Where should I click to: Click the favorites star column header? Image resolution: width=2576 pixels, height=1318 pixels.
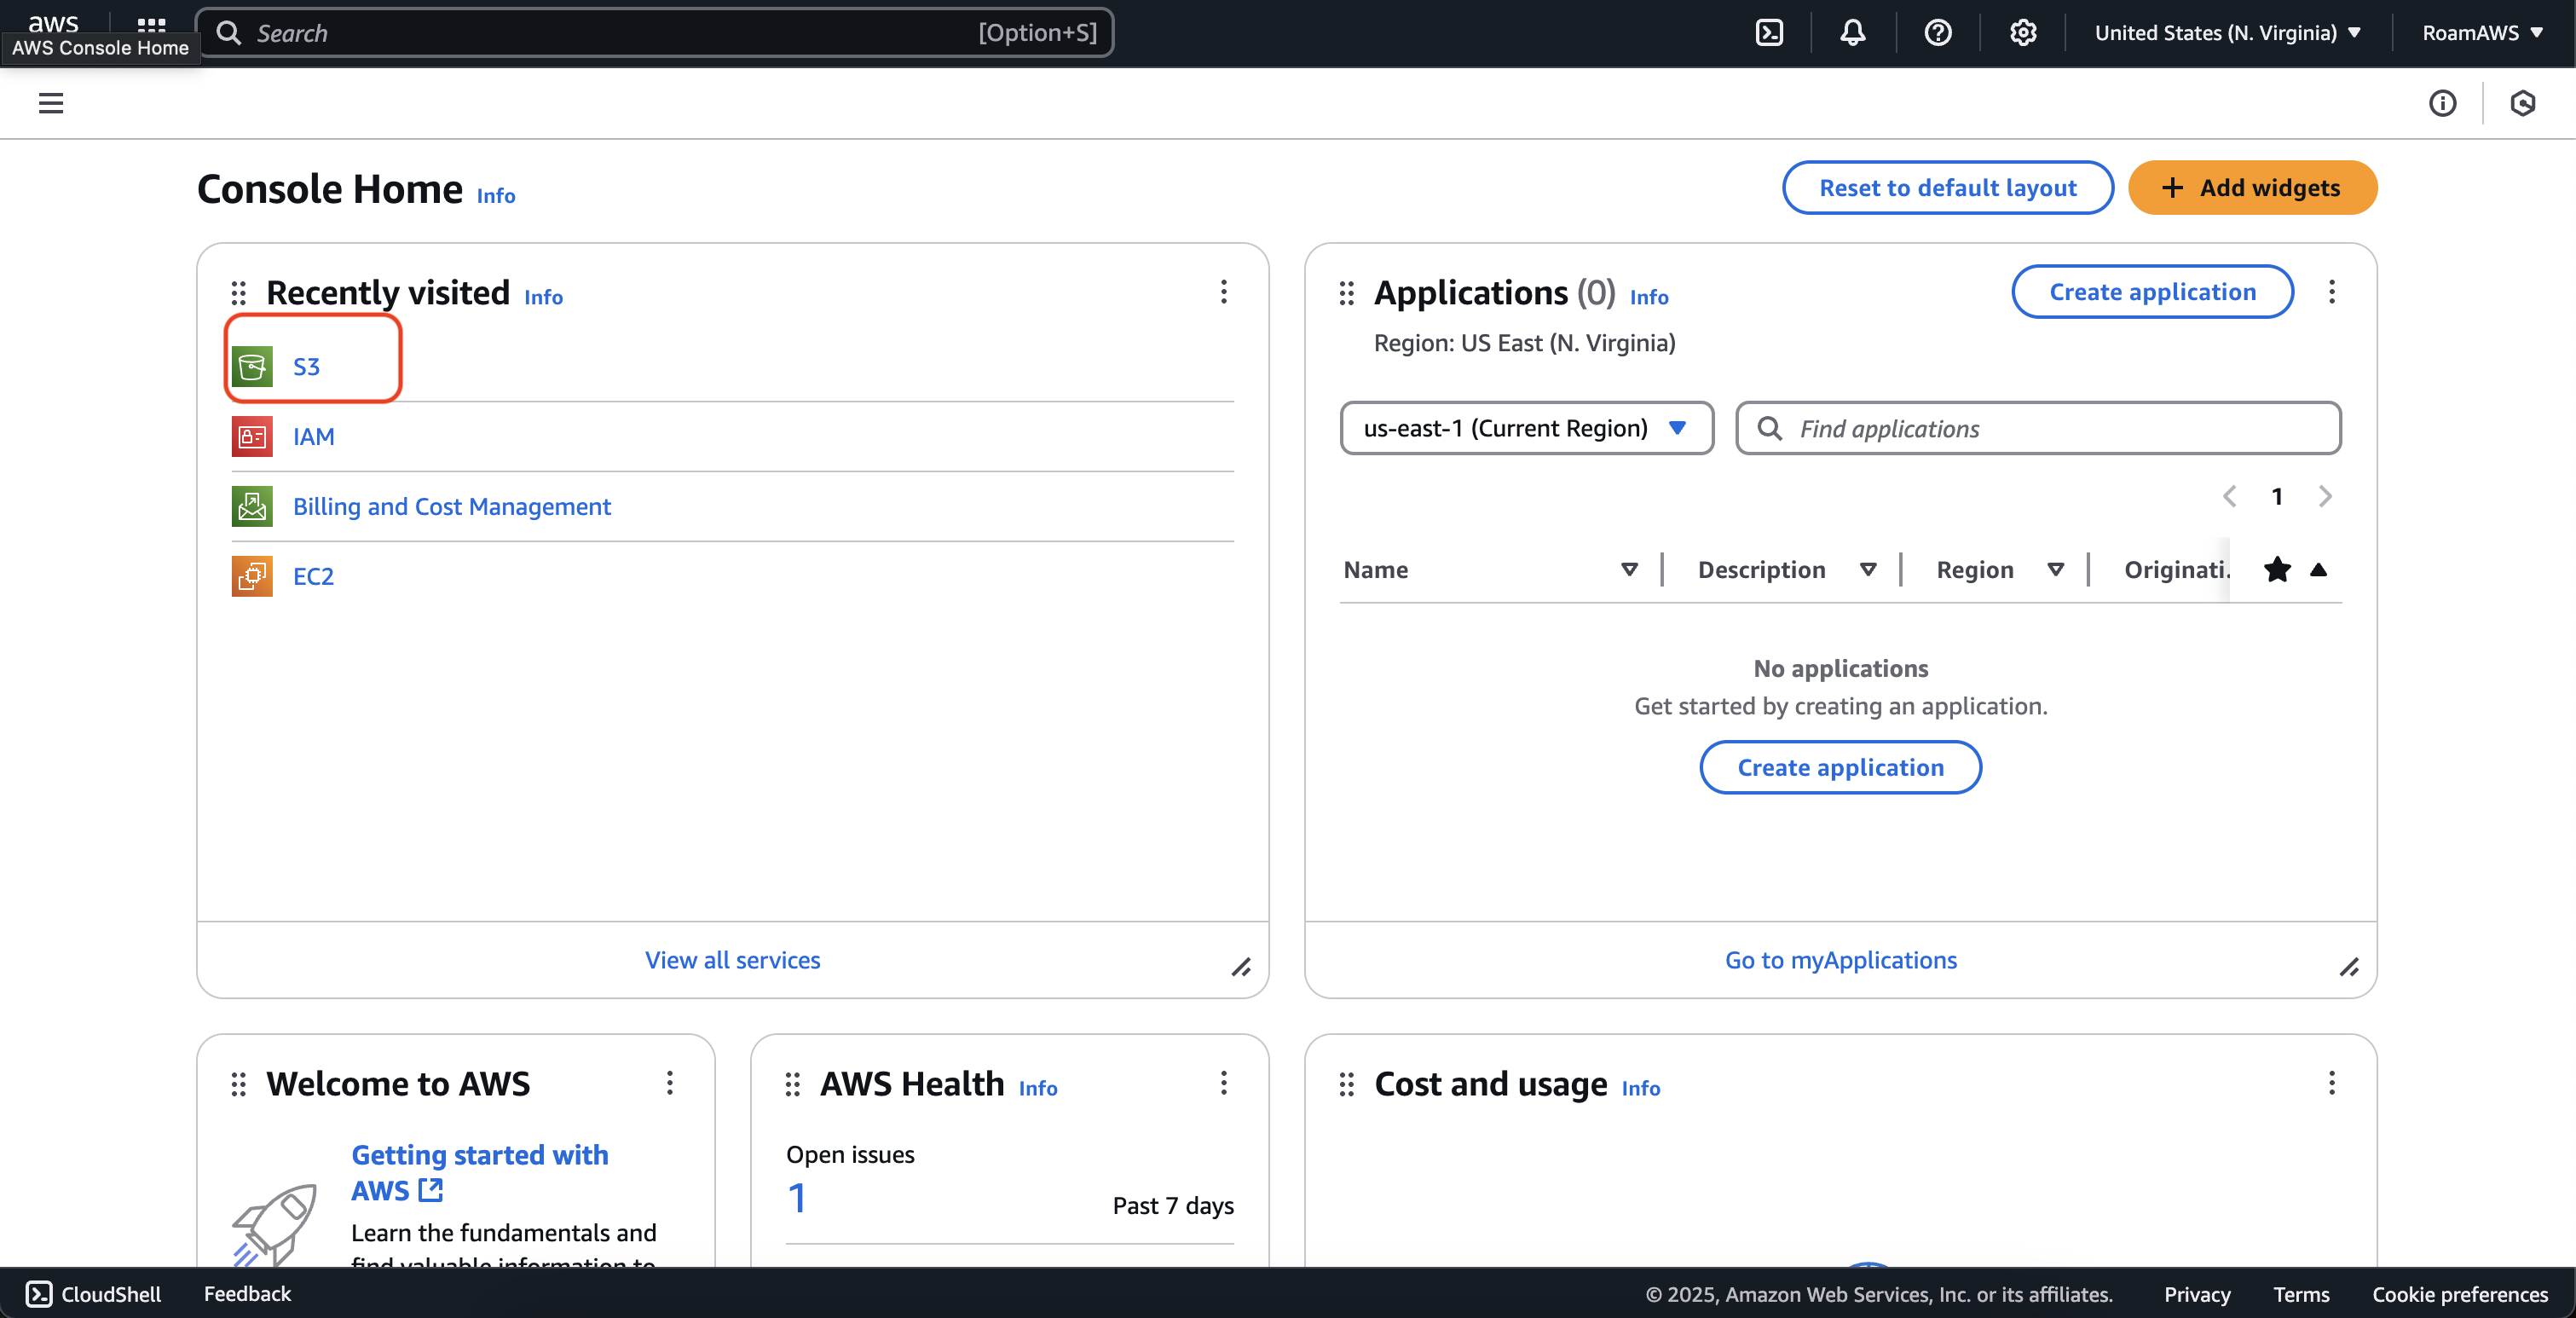(2277, 570)
